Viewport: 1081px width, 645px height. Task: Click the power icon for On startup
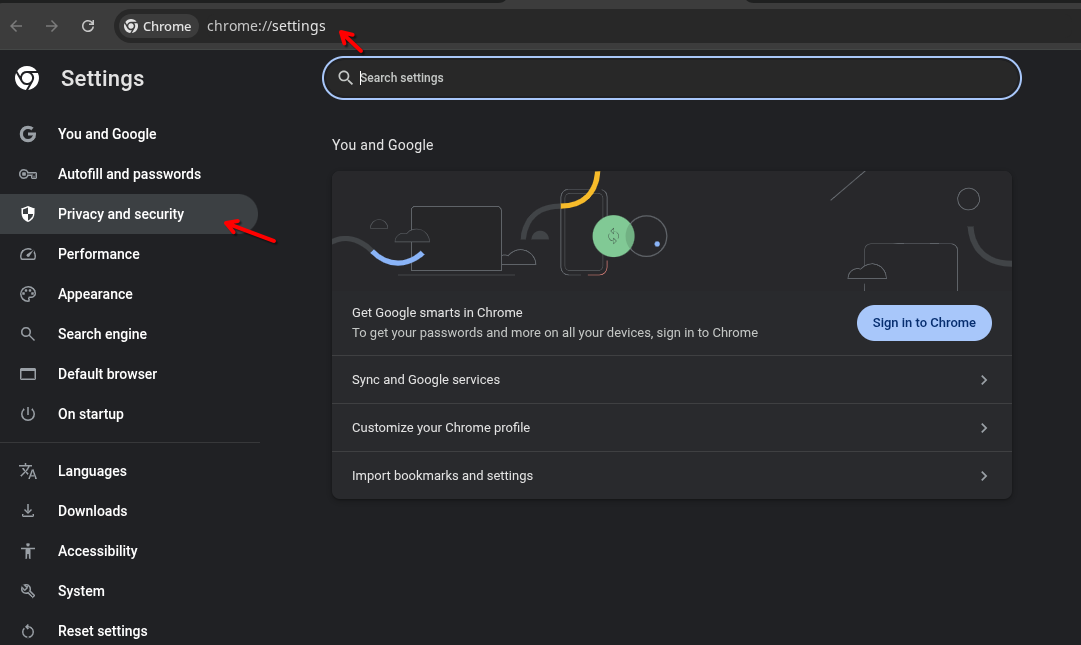(28, 413)
